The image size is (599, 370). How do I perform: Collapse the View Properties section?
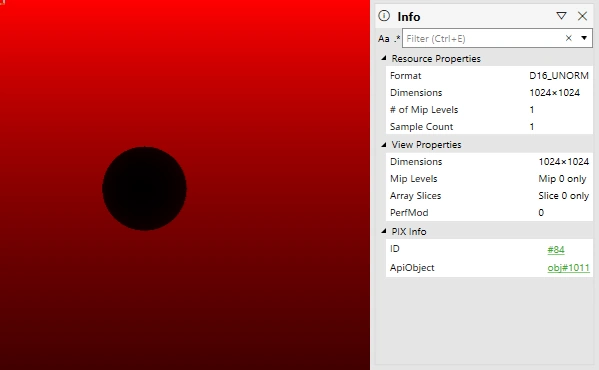pos(384,145)
